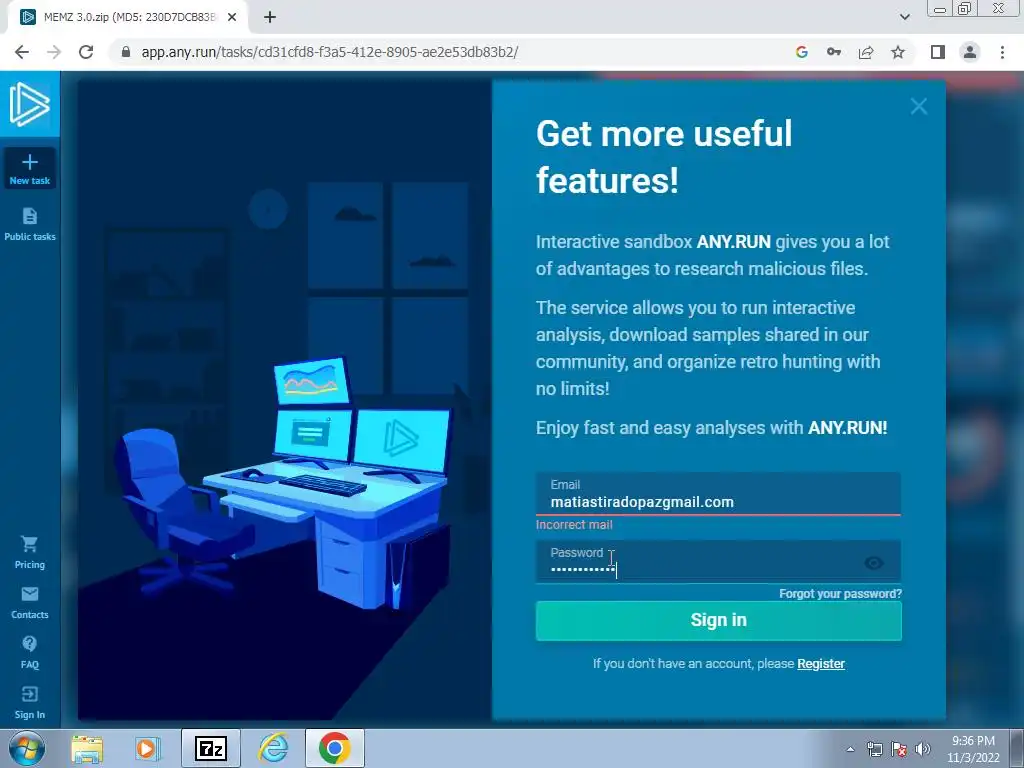Click the Google icon in the address bar

point(802,52)
